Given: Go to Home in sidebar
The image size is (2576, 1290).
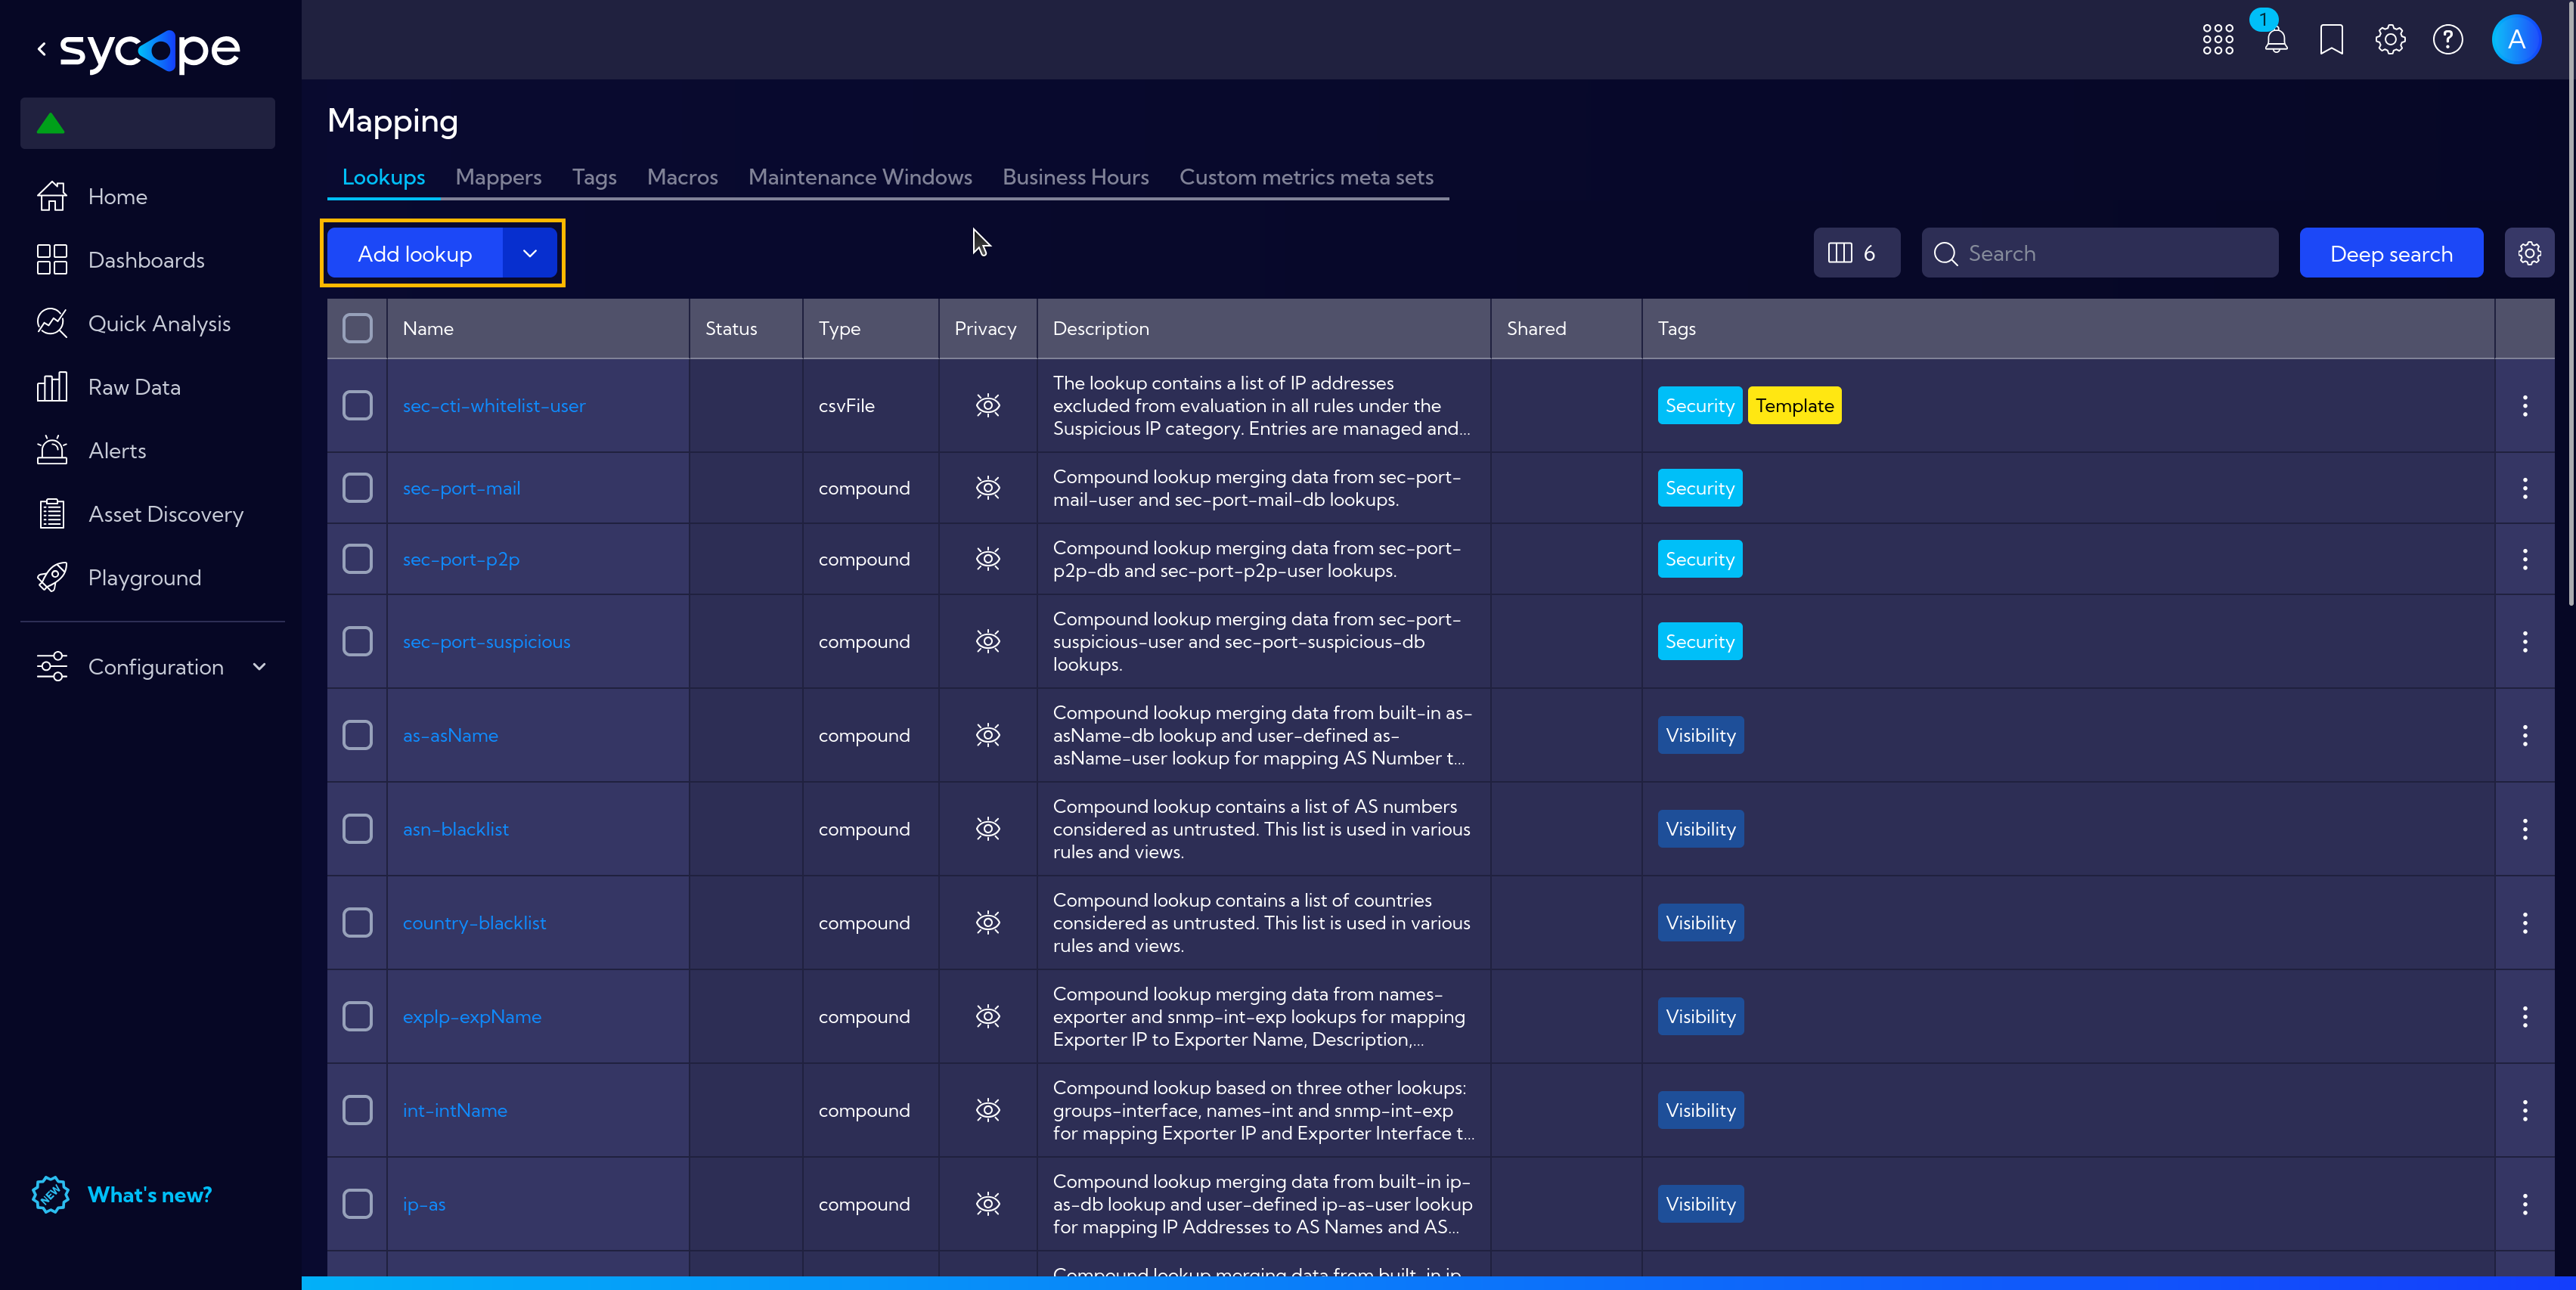Looking at the screenshot, I should (x=117, y=197).
